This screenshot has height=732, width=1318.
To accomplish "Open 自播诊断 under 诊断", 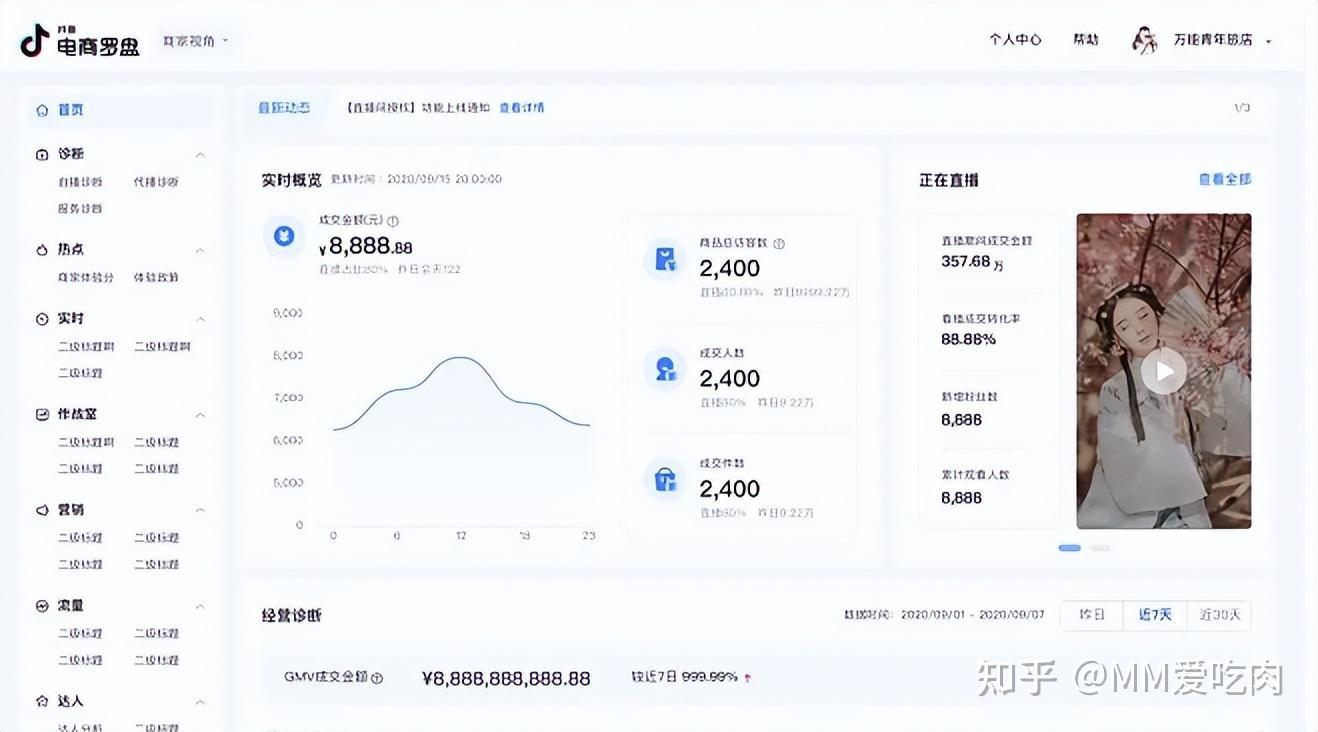I will [x=80, y=182].
